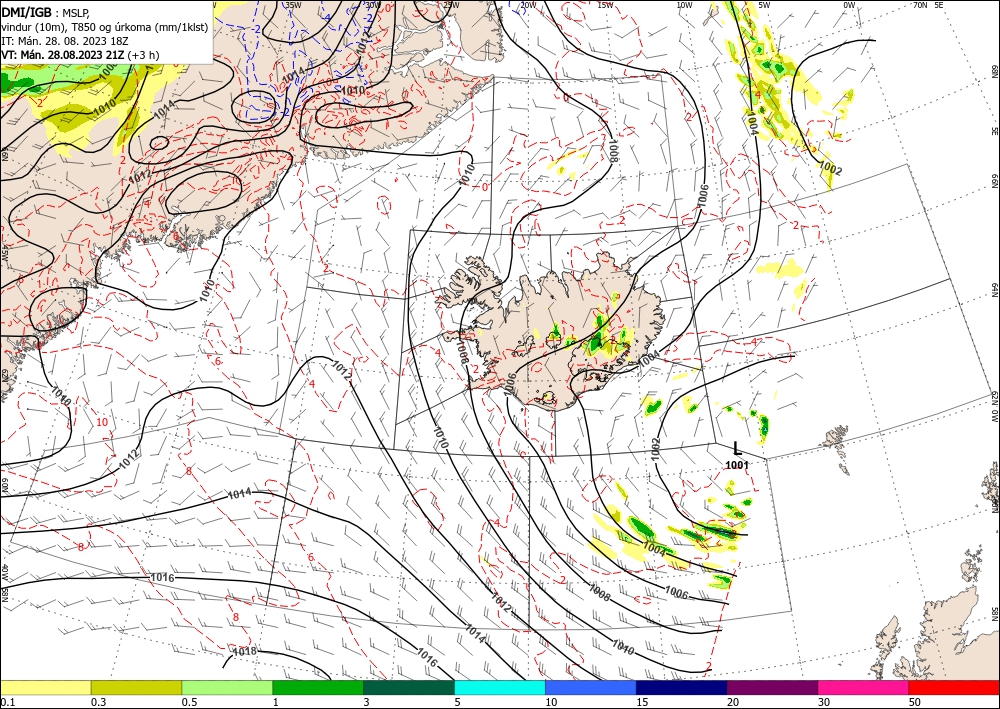Click the yellow 0.1 mm legend swatch

coord(45,687)
